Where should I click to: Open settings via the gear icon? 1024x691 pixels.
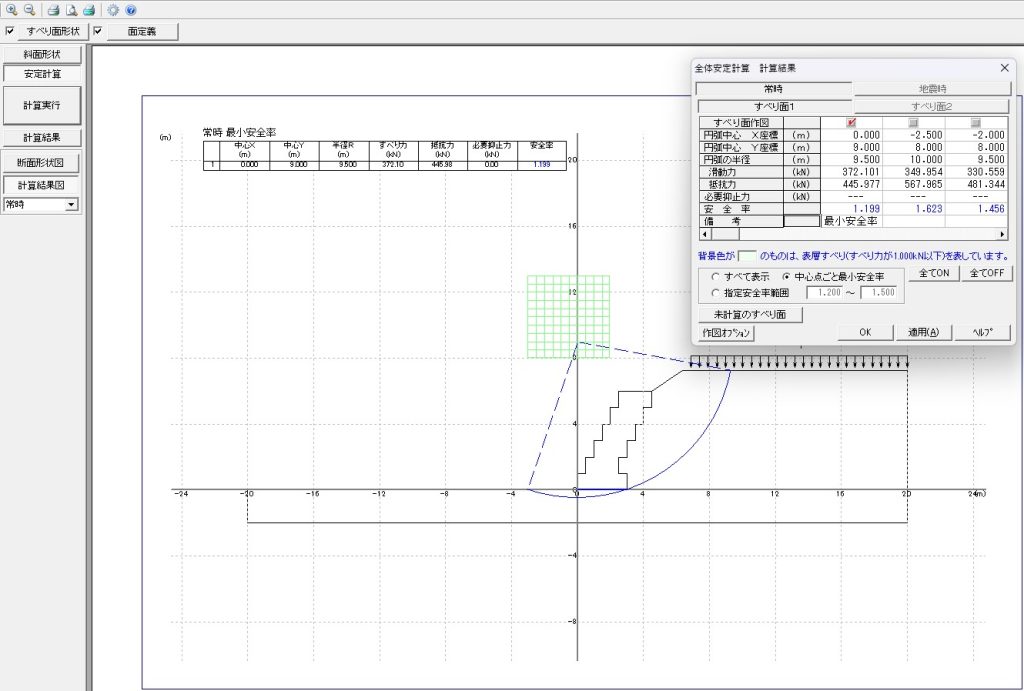point(113,10)
